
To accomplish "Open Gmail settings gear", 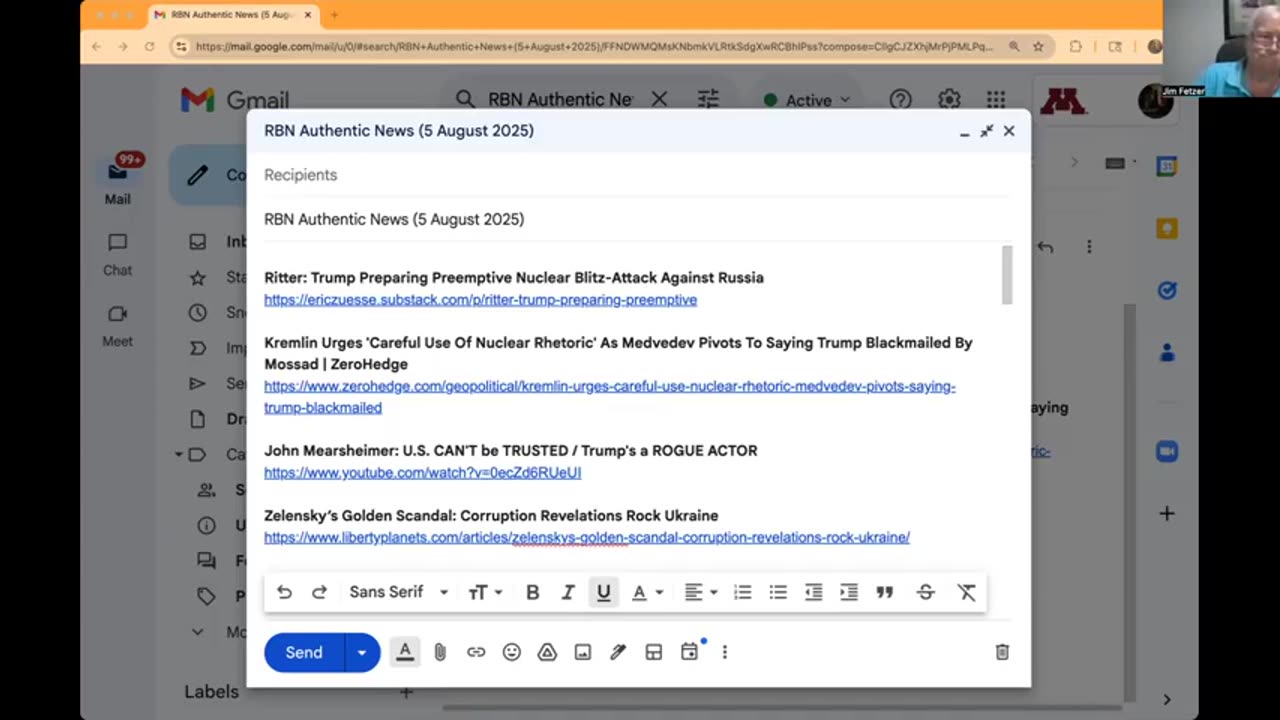I will tap(949, 100).
